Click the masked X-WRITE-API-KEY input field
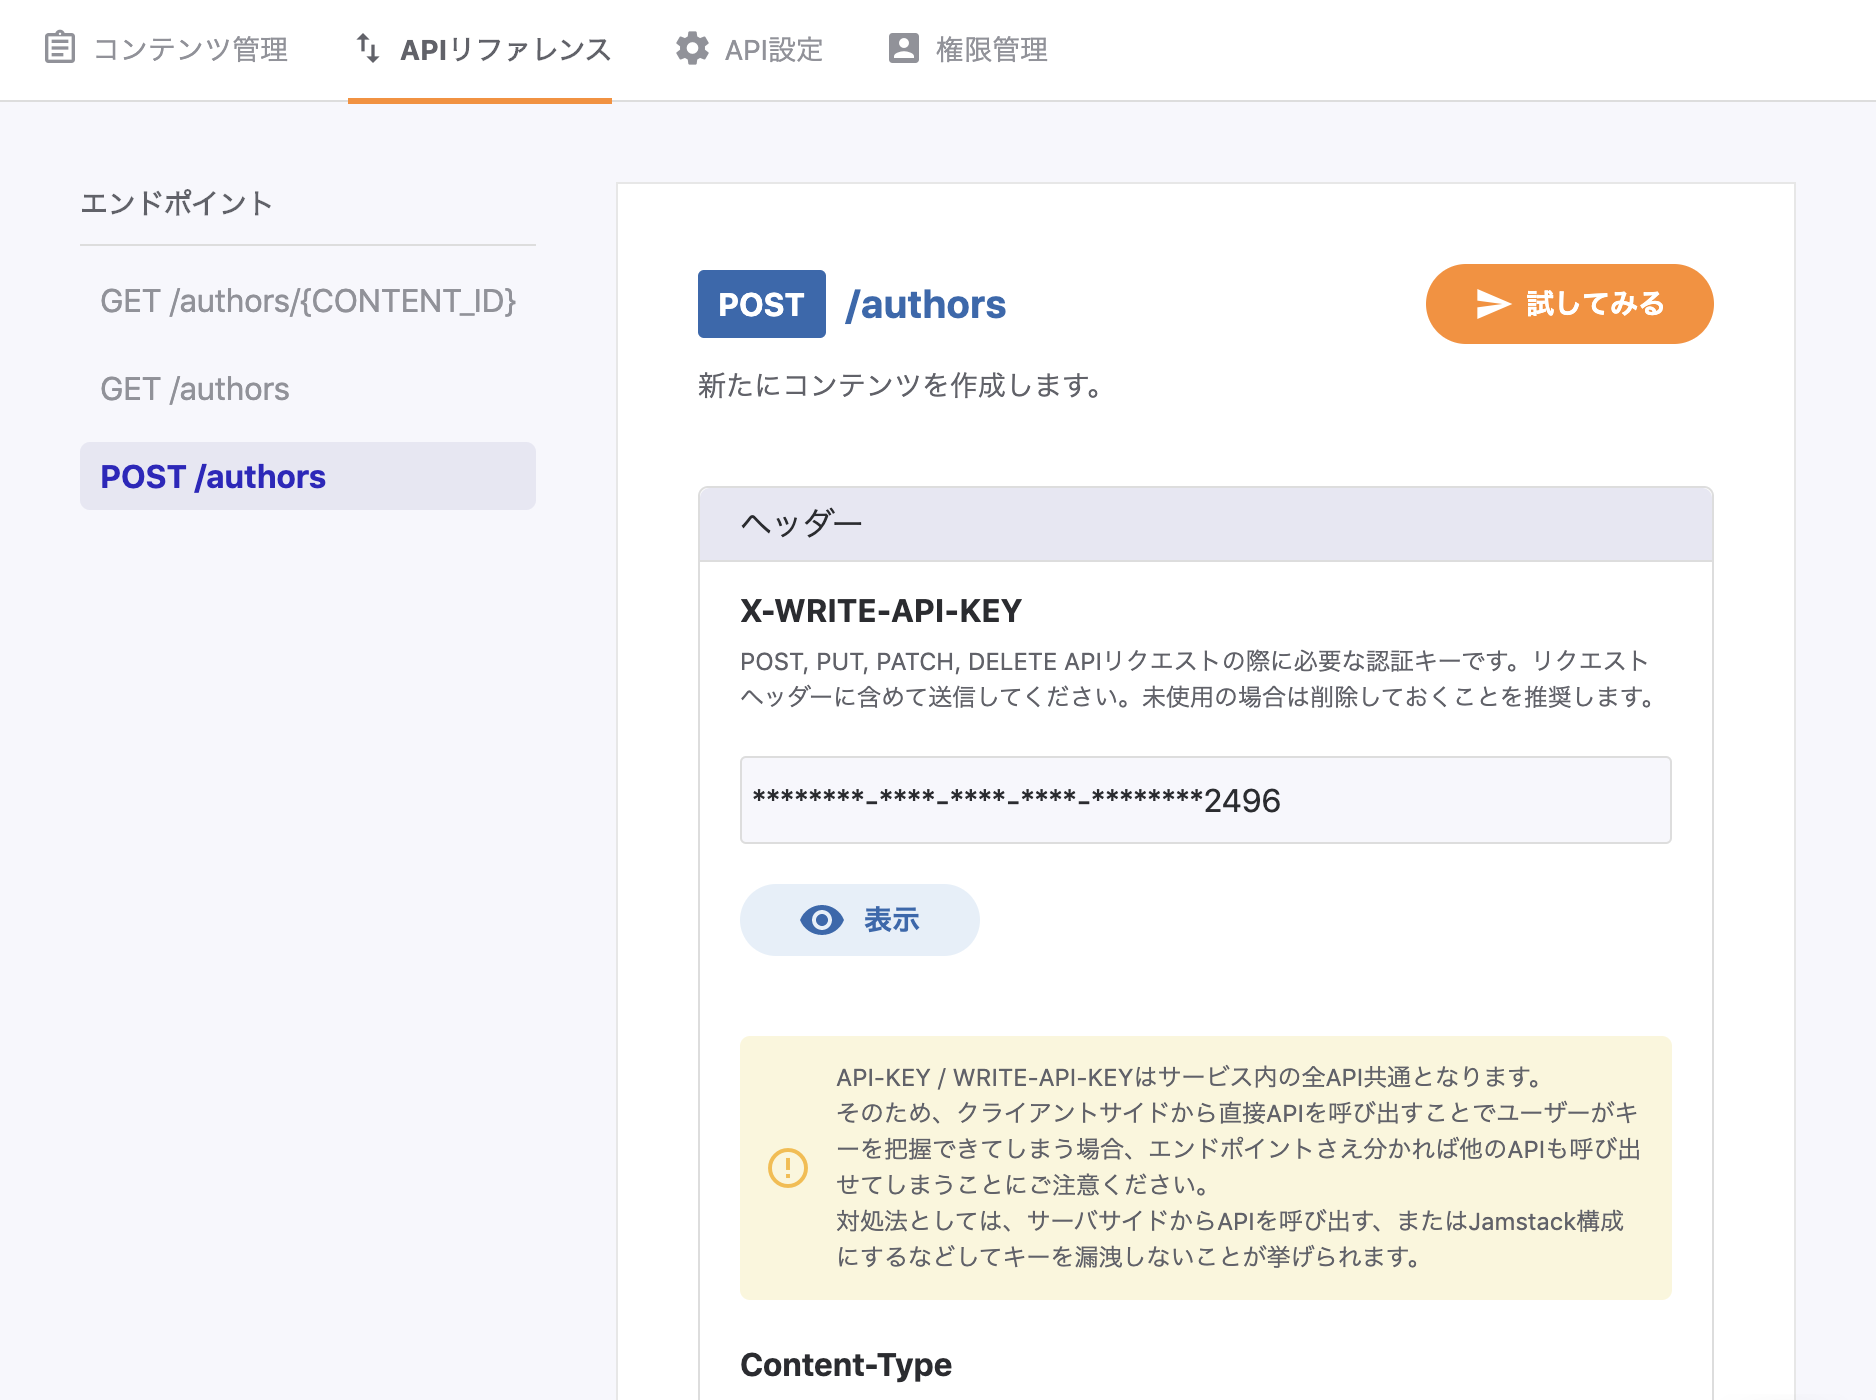The image size is (1876, 1400). tap(1205, 800)
